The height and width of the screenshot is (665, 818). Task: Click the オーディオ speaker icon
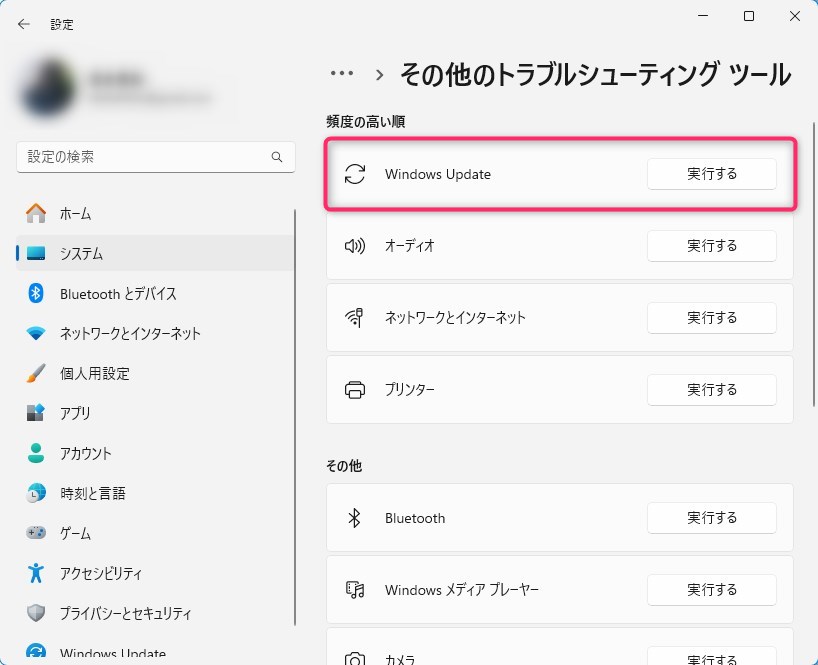[354, 245]
